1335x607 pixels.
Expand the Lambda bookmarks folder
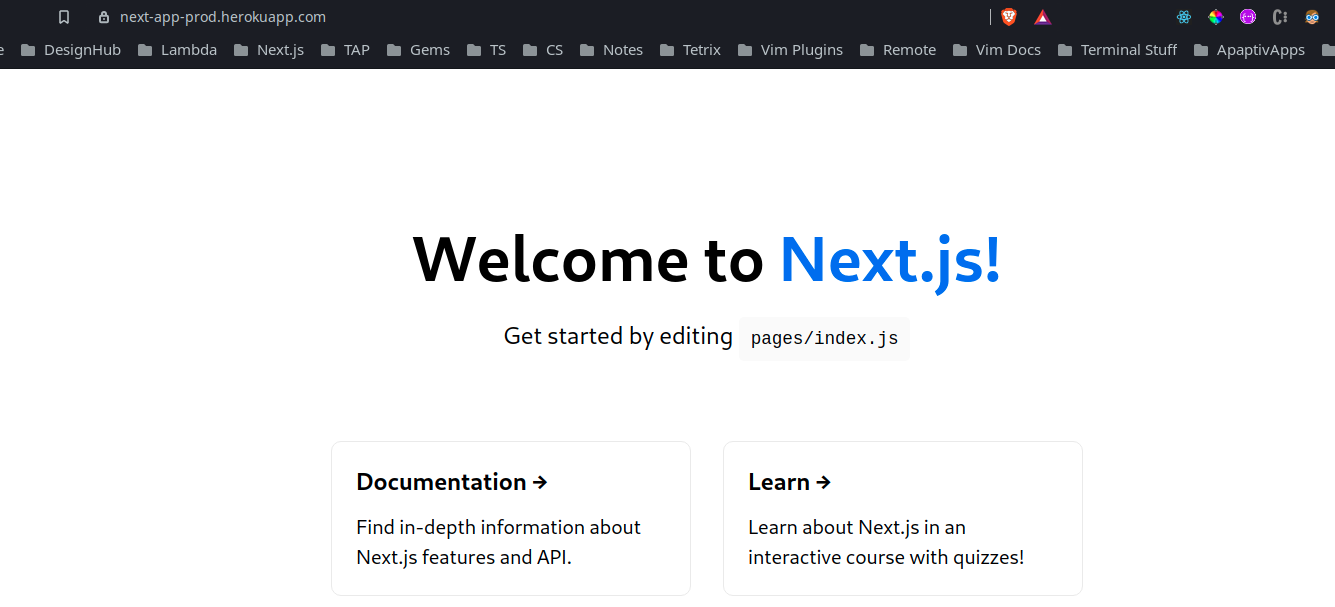pos(177,50)
